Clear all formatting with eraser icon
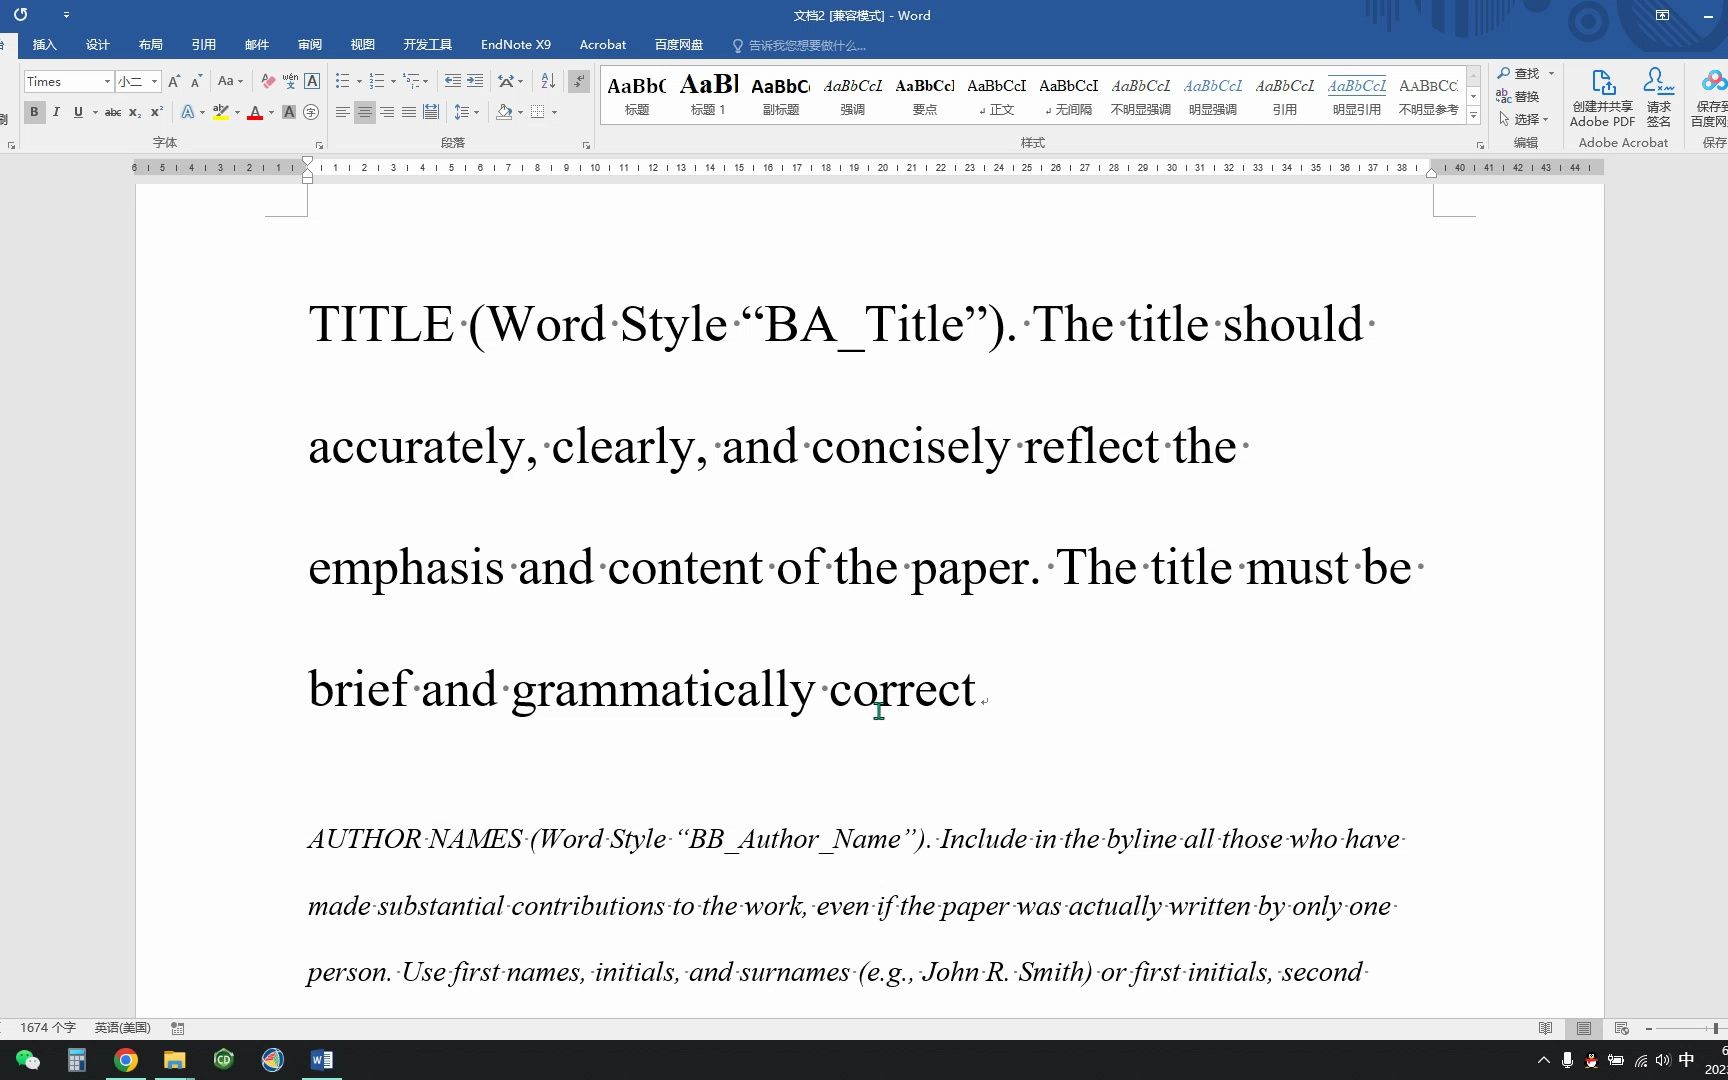This screenshot has height=1080, width=1728. click(268, 81)
